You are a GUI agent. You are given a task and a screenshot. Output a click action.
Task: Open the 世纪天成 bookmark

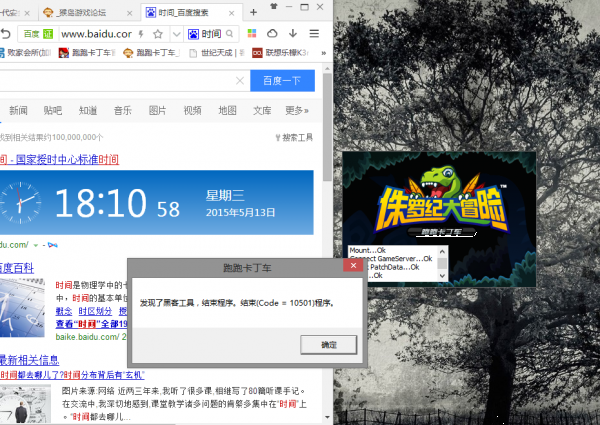(x=217, y=53)
